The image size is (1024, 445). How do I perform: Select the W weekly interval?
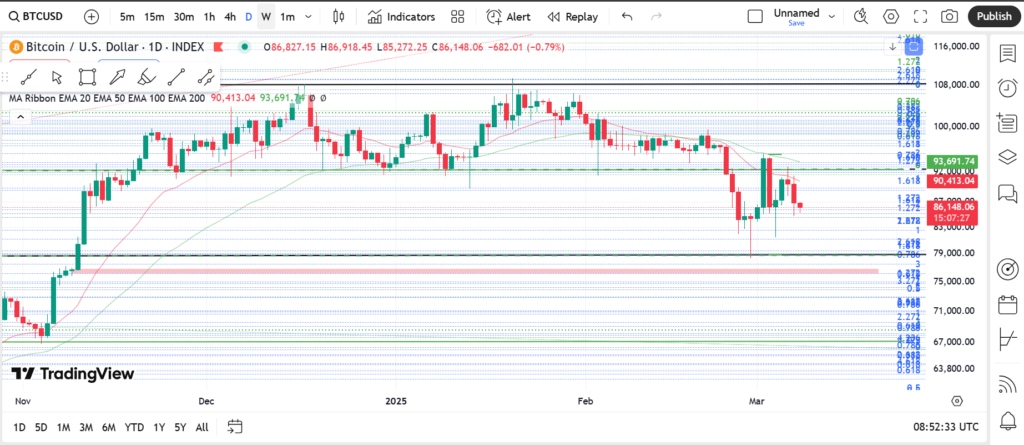(266, 17)
